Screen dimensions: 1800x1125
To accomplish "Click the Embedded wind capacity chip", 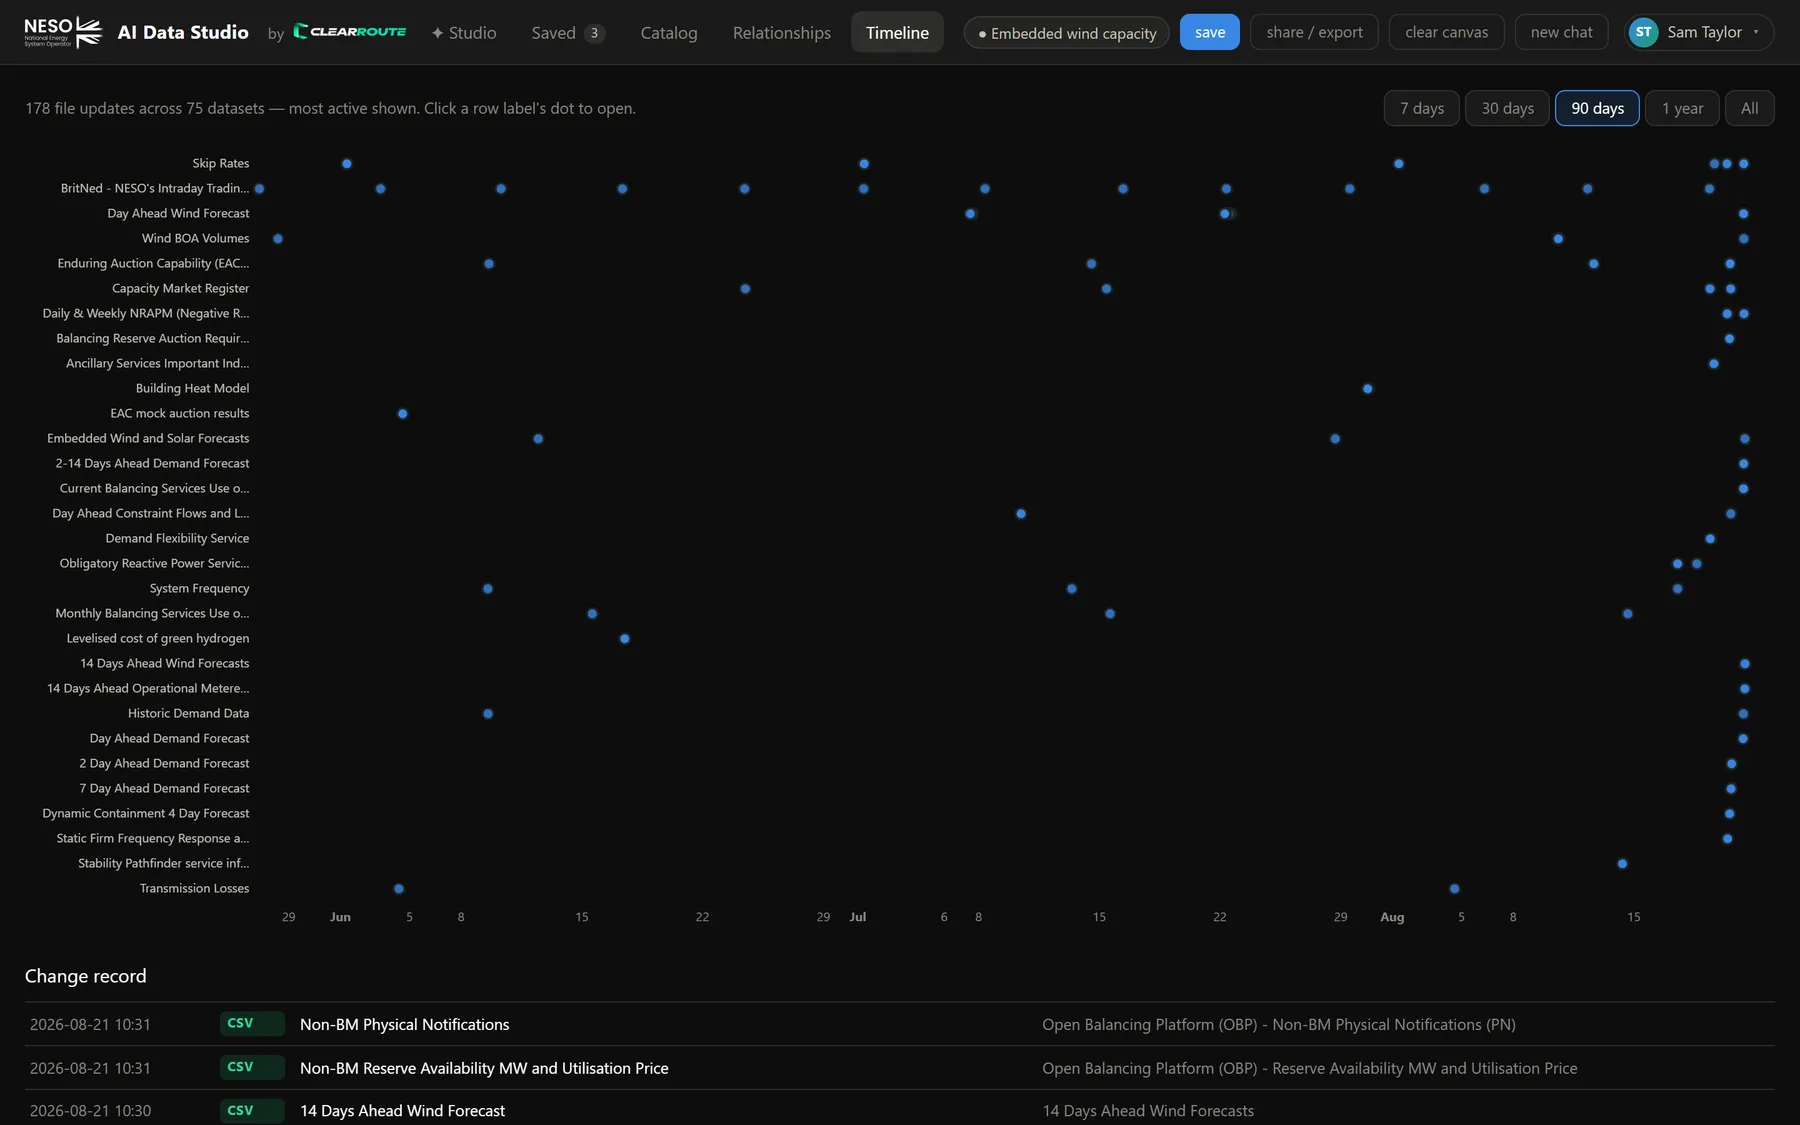I will click(1067, 33).
